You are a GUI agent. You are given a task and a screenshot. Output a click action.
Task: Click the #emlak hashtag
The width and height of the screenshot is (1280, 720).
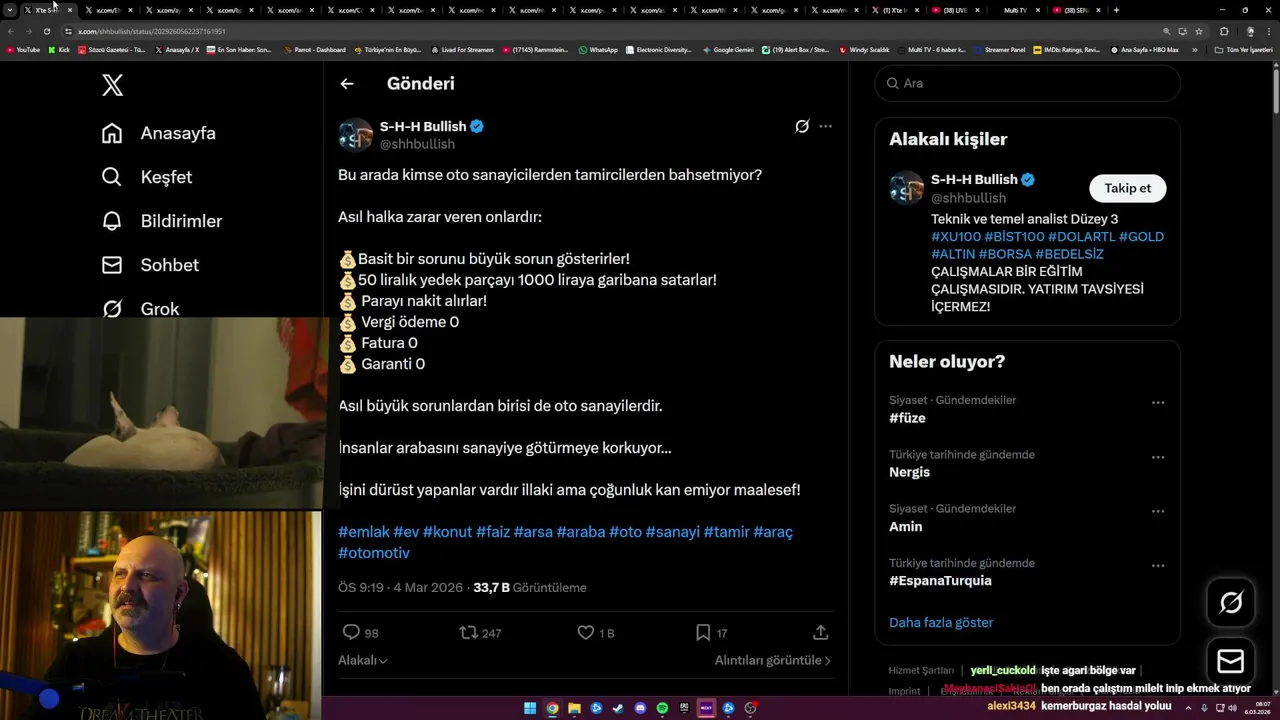(x=364, y=532)
